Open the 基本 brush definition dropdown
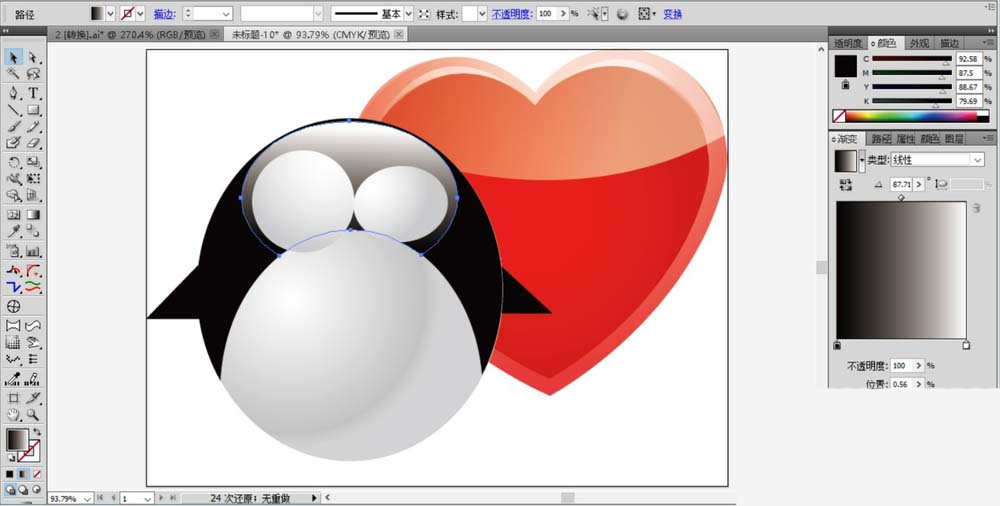Image resolution: width=1000 pixels, height=506 pixels. [x=409, y=13]
